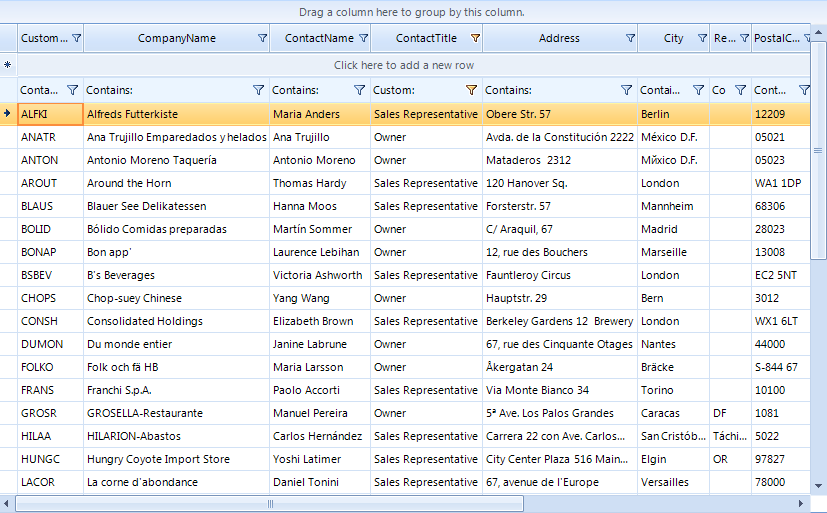Select the ALFKI customer ID cell
The height and width of the screenshot is (513, 827).
[x=51, y=114]
